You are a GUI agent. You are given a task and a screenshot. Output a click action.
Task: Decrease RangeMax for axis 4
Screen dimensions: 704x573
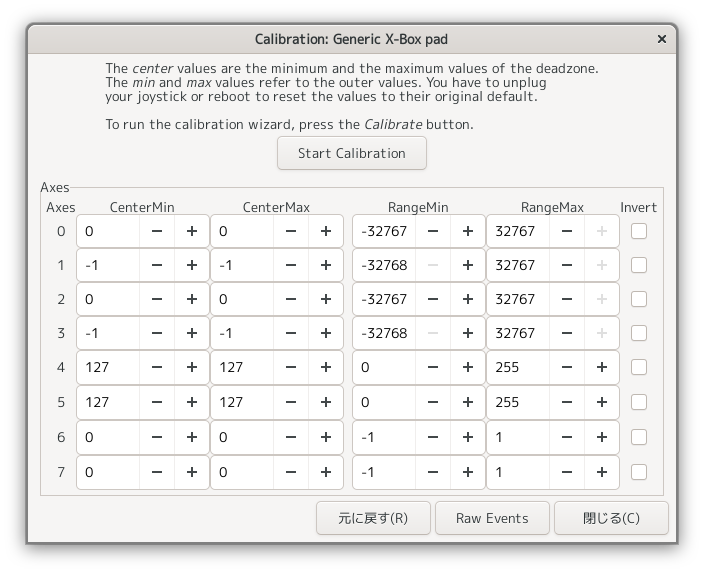pos(567,367)
